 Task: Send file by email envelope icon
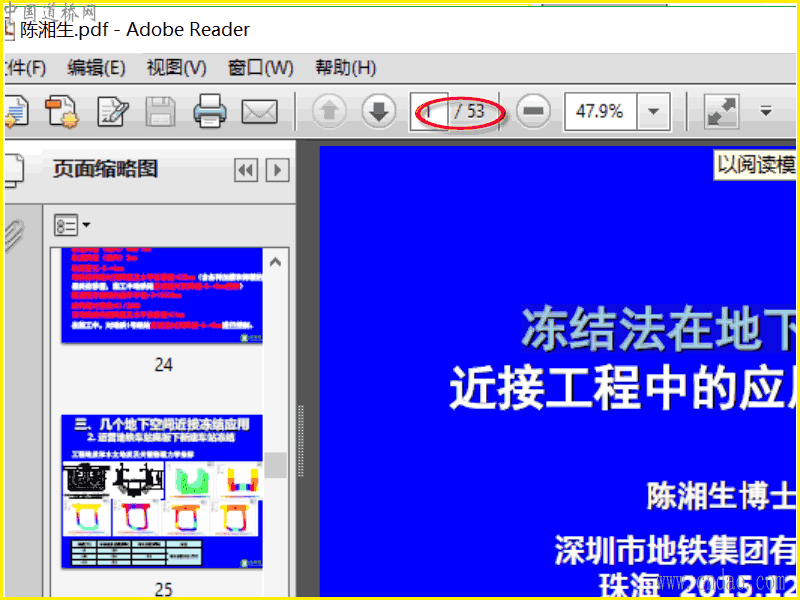pyautogui.click(x=259, y=112)
